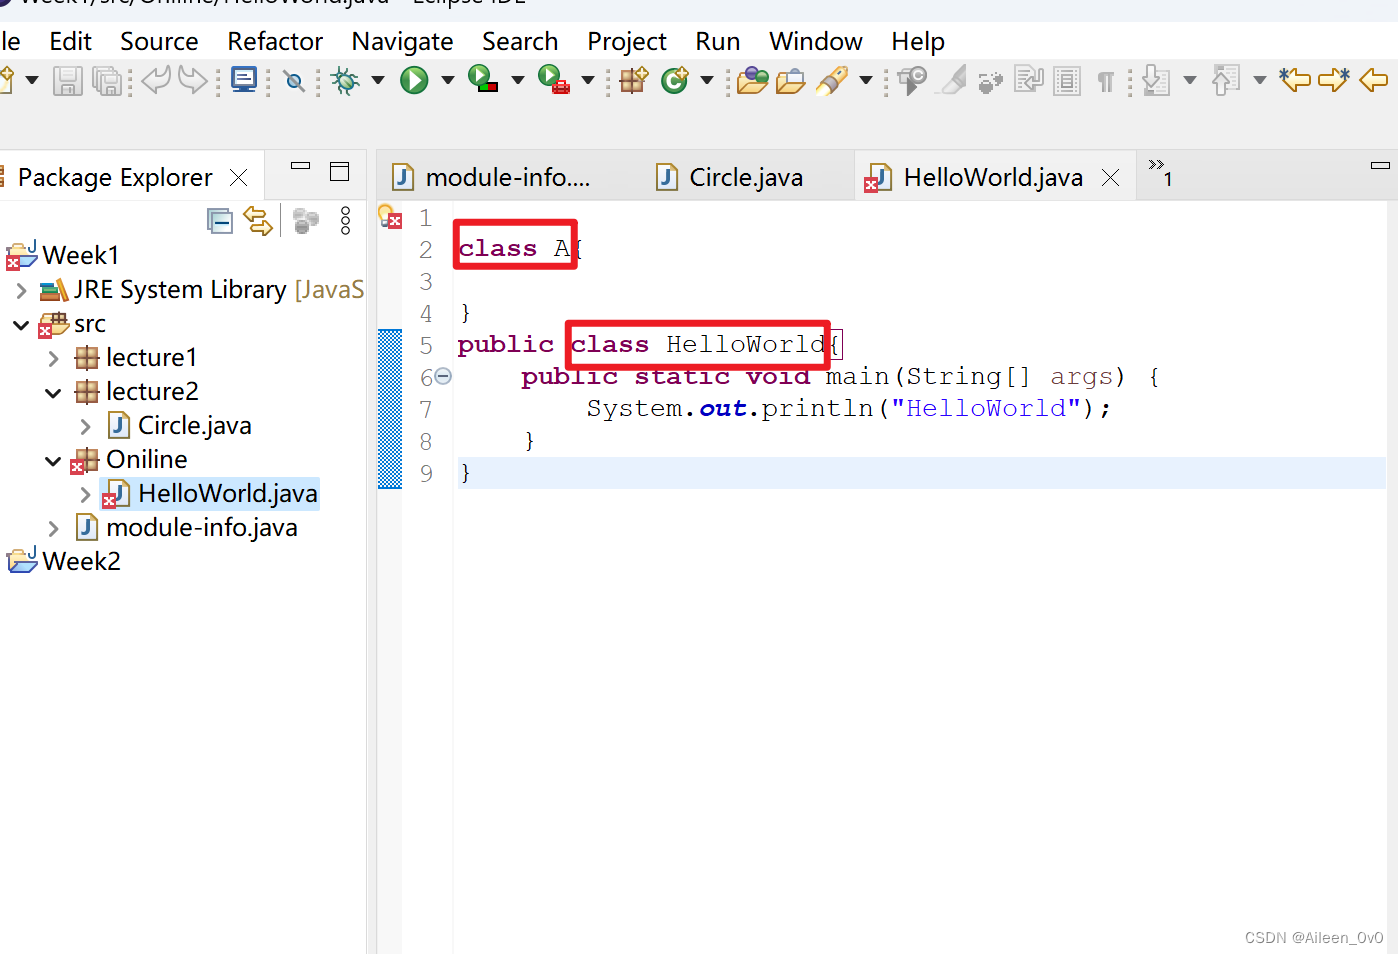The height and width of the screenshot is (954, 1398).
Task: Toggle Link with Editor in Package Explorer
Action: pos(258,221)
